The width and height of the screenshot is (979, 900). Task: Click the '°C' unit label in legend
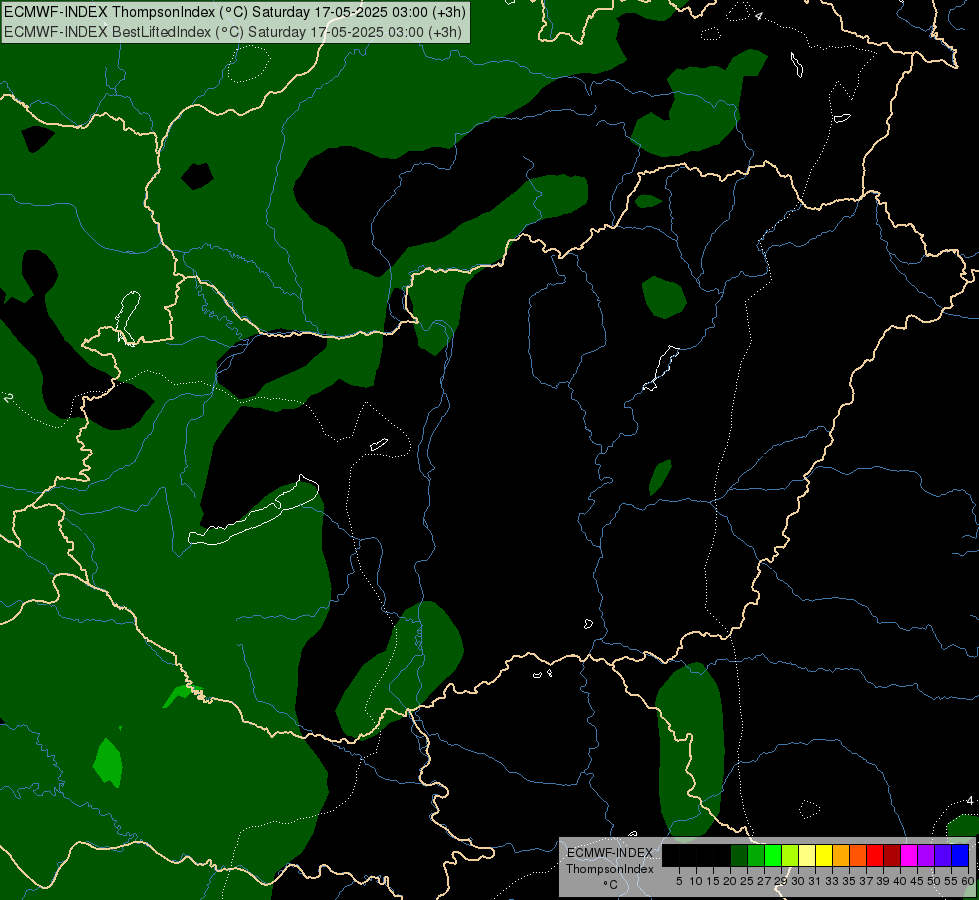611,884
